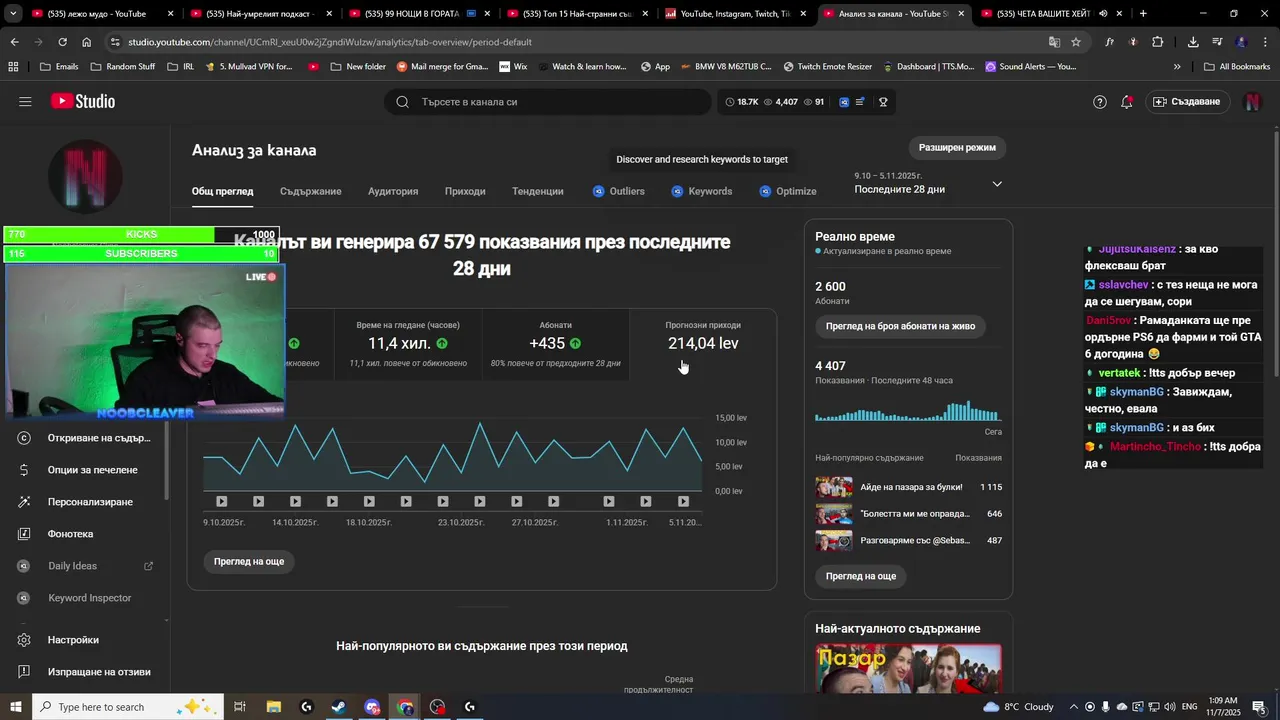1280x720 pixels.
Task: Open the browser extensions puzzle icon
Action: tap(1157, 42)
